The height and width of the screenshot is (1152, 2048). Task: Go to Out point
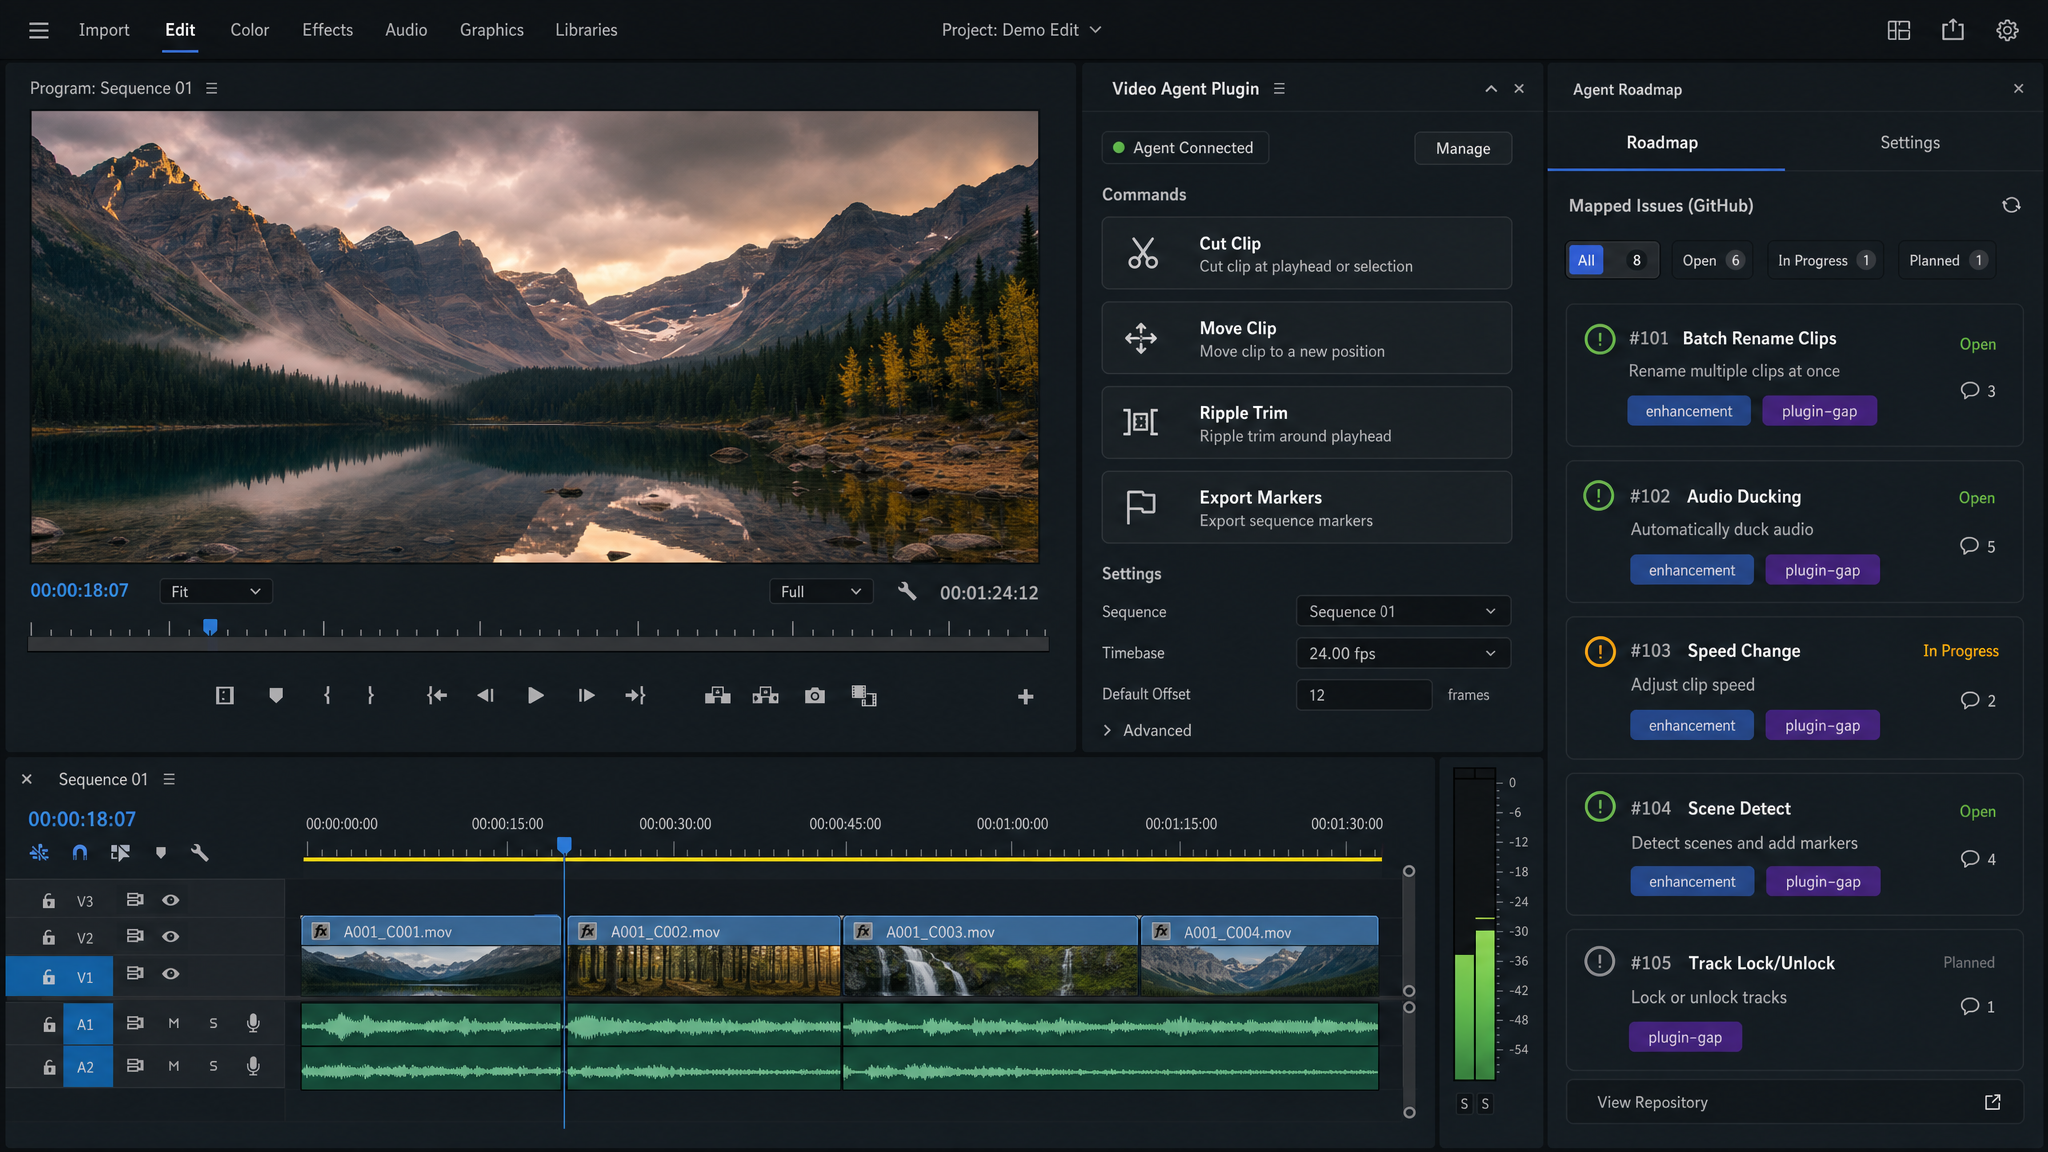click(636, 695)
